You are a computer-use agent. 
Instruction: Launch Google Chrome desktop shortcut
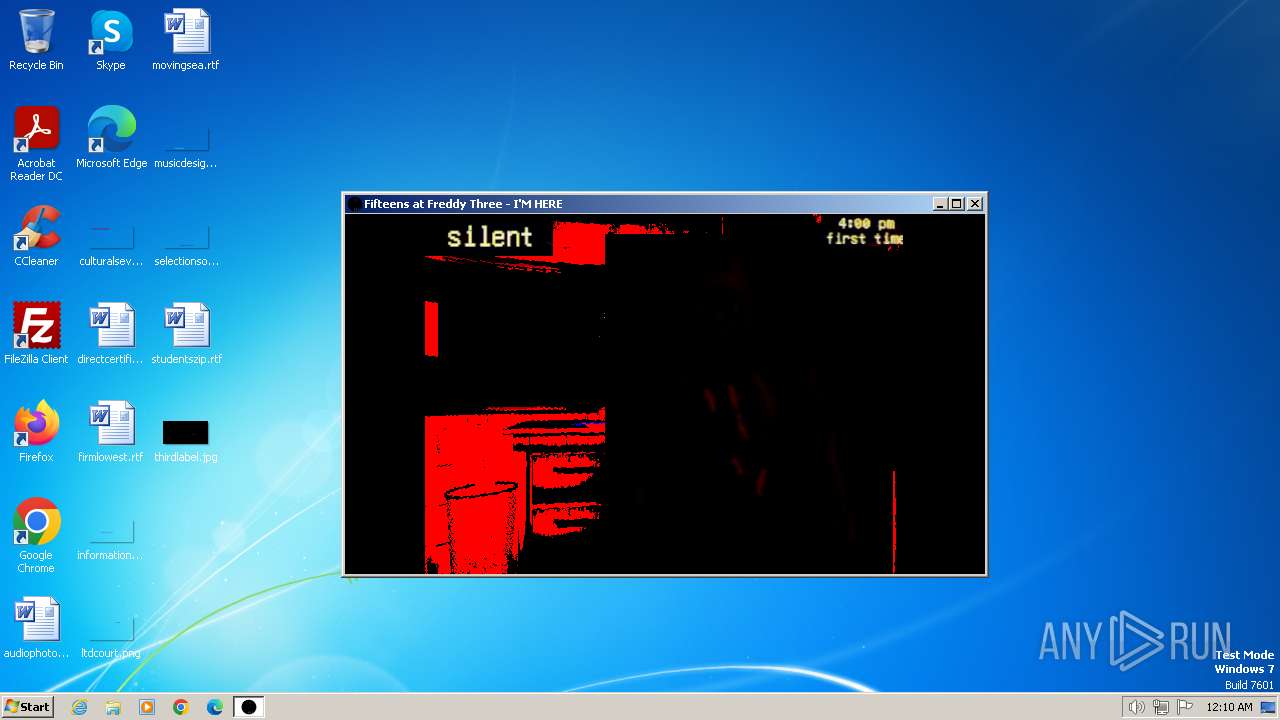[36, 536]
